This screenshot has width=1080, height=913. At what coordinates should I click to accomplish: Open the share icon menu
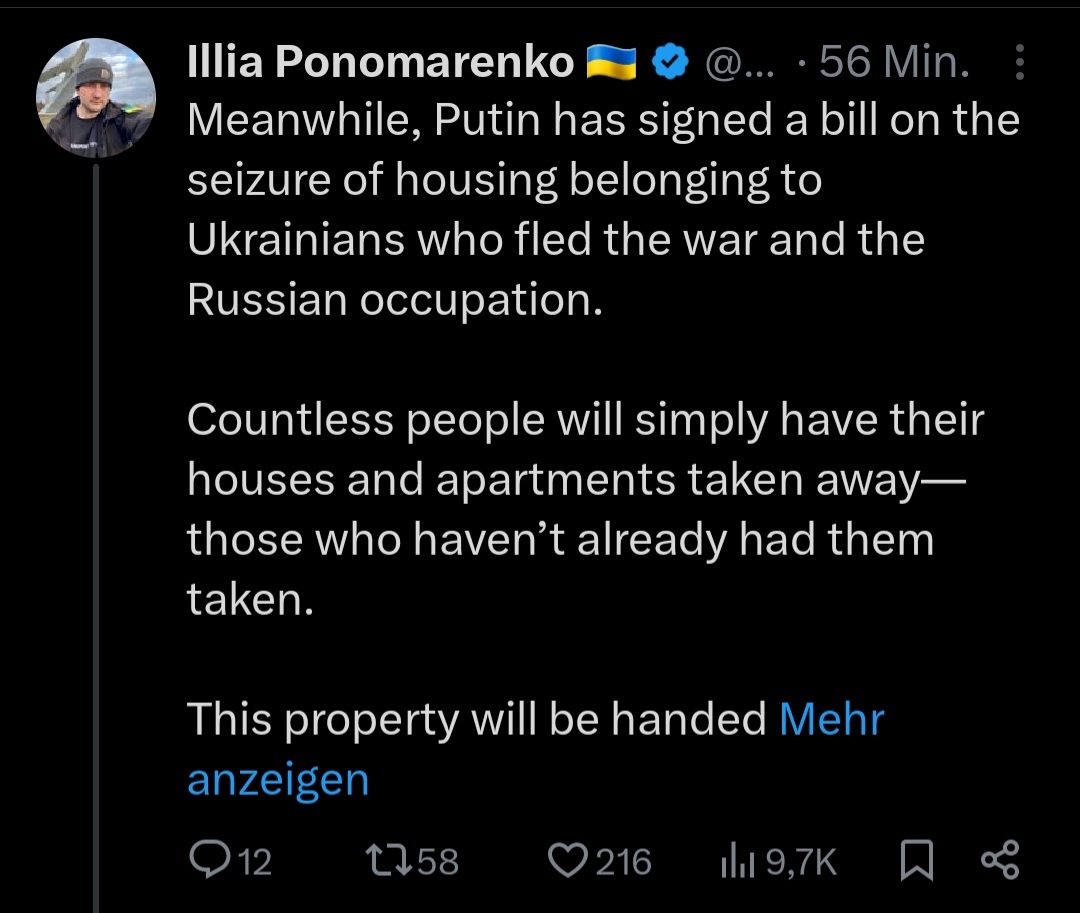(1000, 860)
